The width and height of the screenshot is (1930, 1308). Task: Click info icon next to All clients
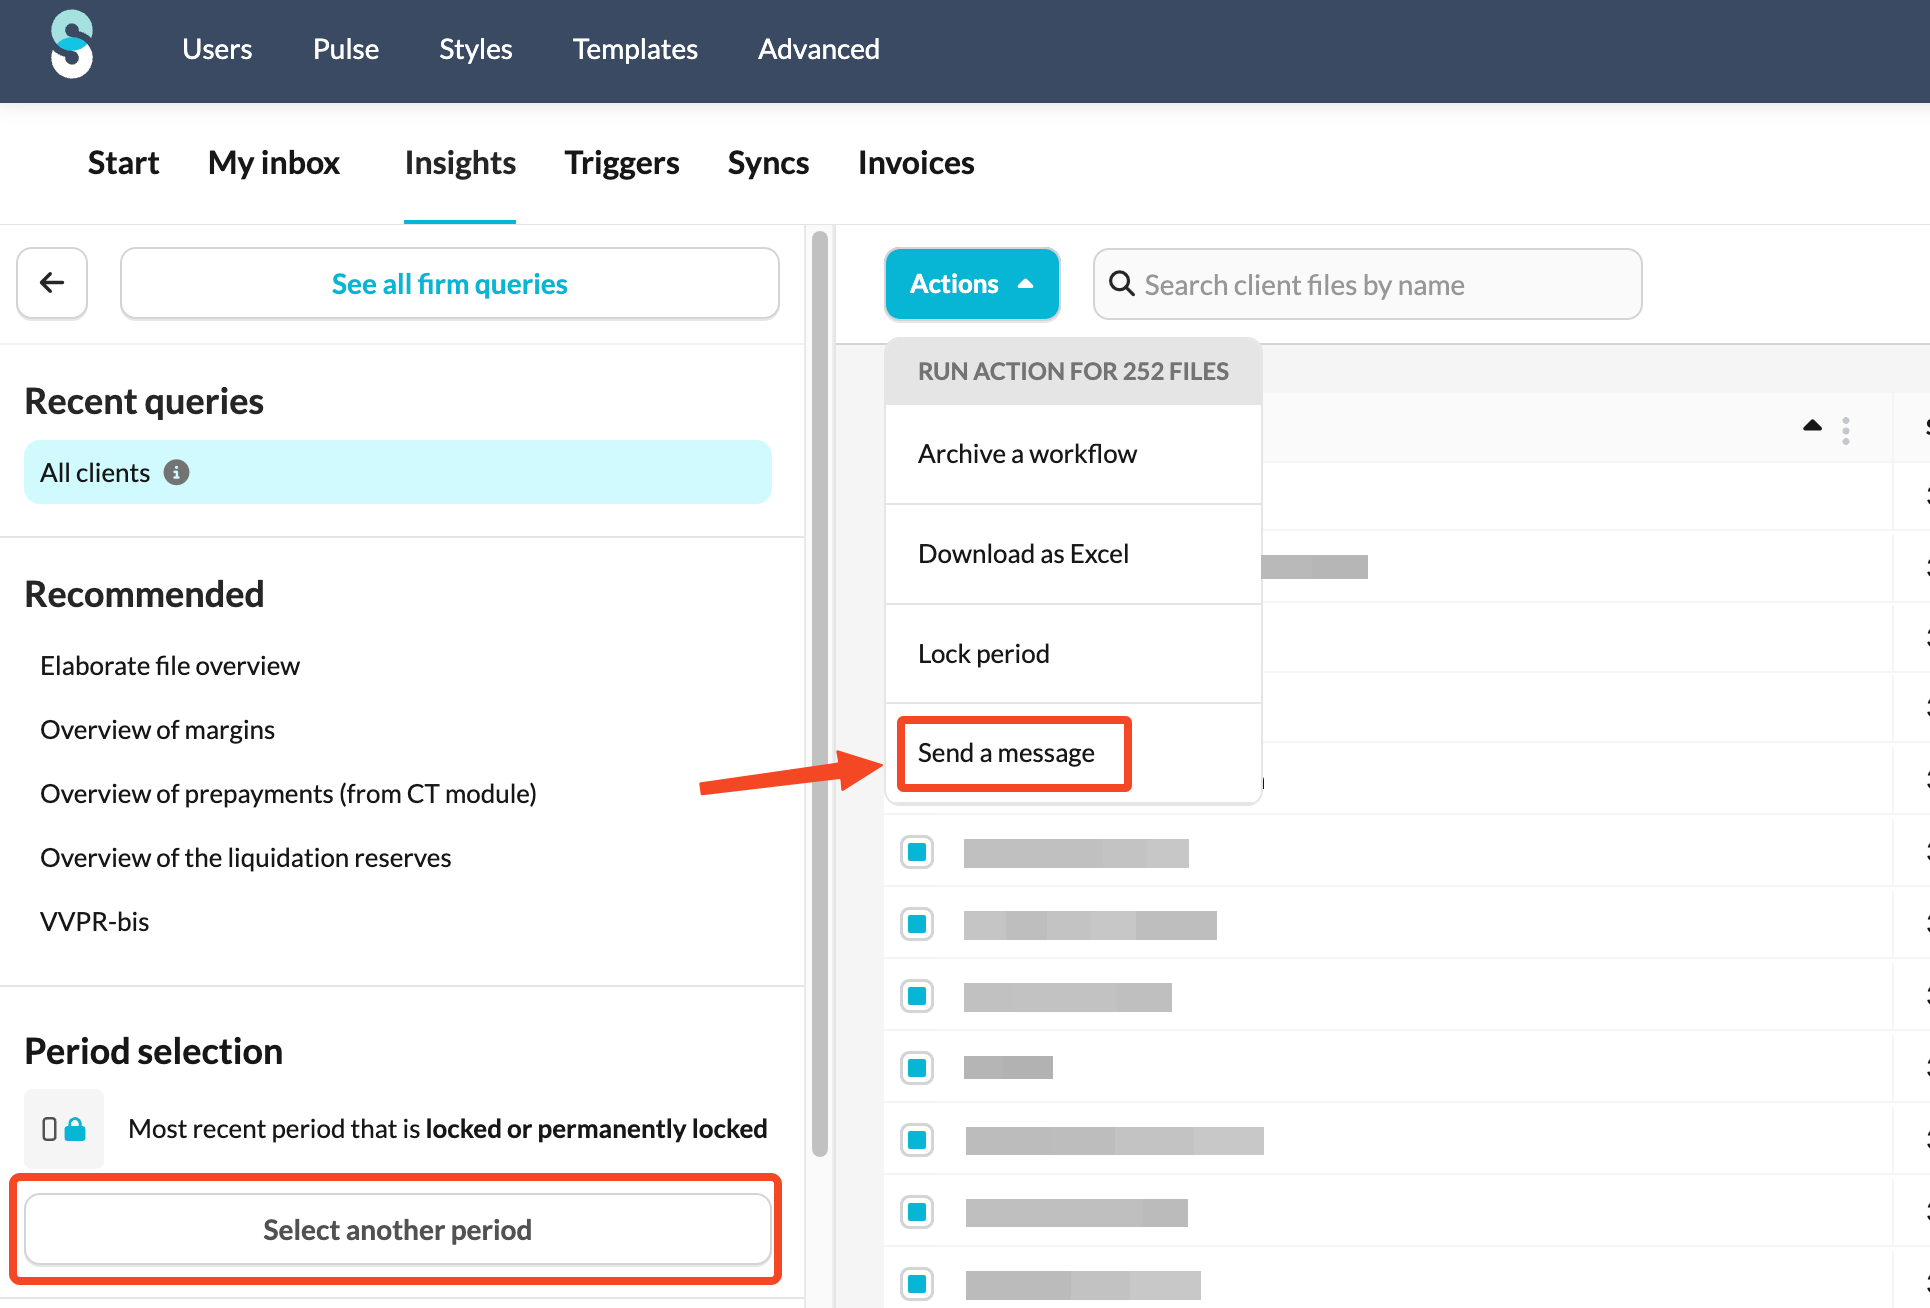(x=176, y=472)
